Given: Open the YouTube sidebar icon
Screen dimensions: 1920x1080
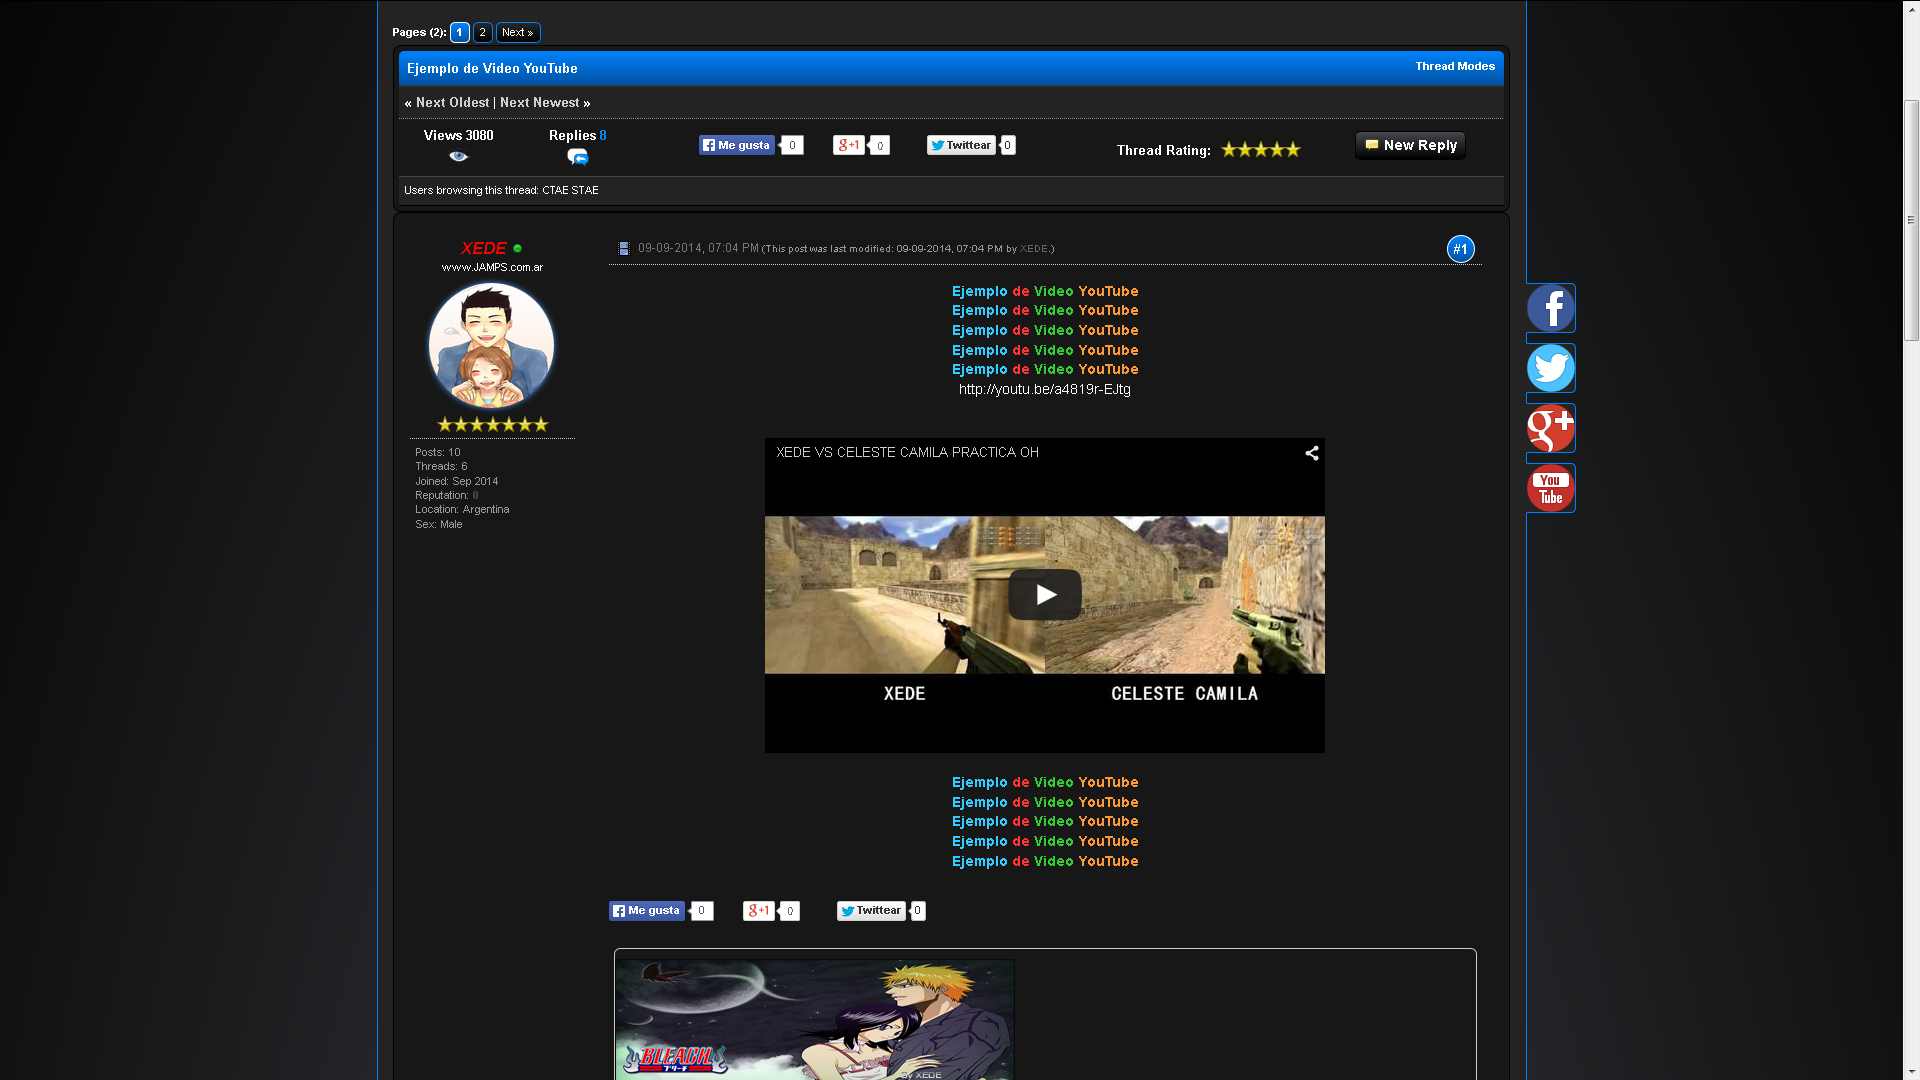Looking at the screenshot, I should (1550, 488).
